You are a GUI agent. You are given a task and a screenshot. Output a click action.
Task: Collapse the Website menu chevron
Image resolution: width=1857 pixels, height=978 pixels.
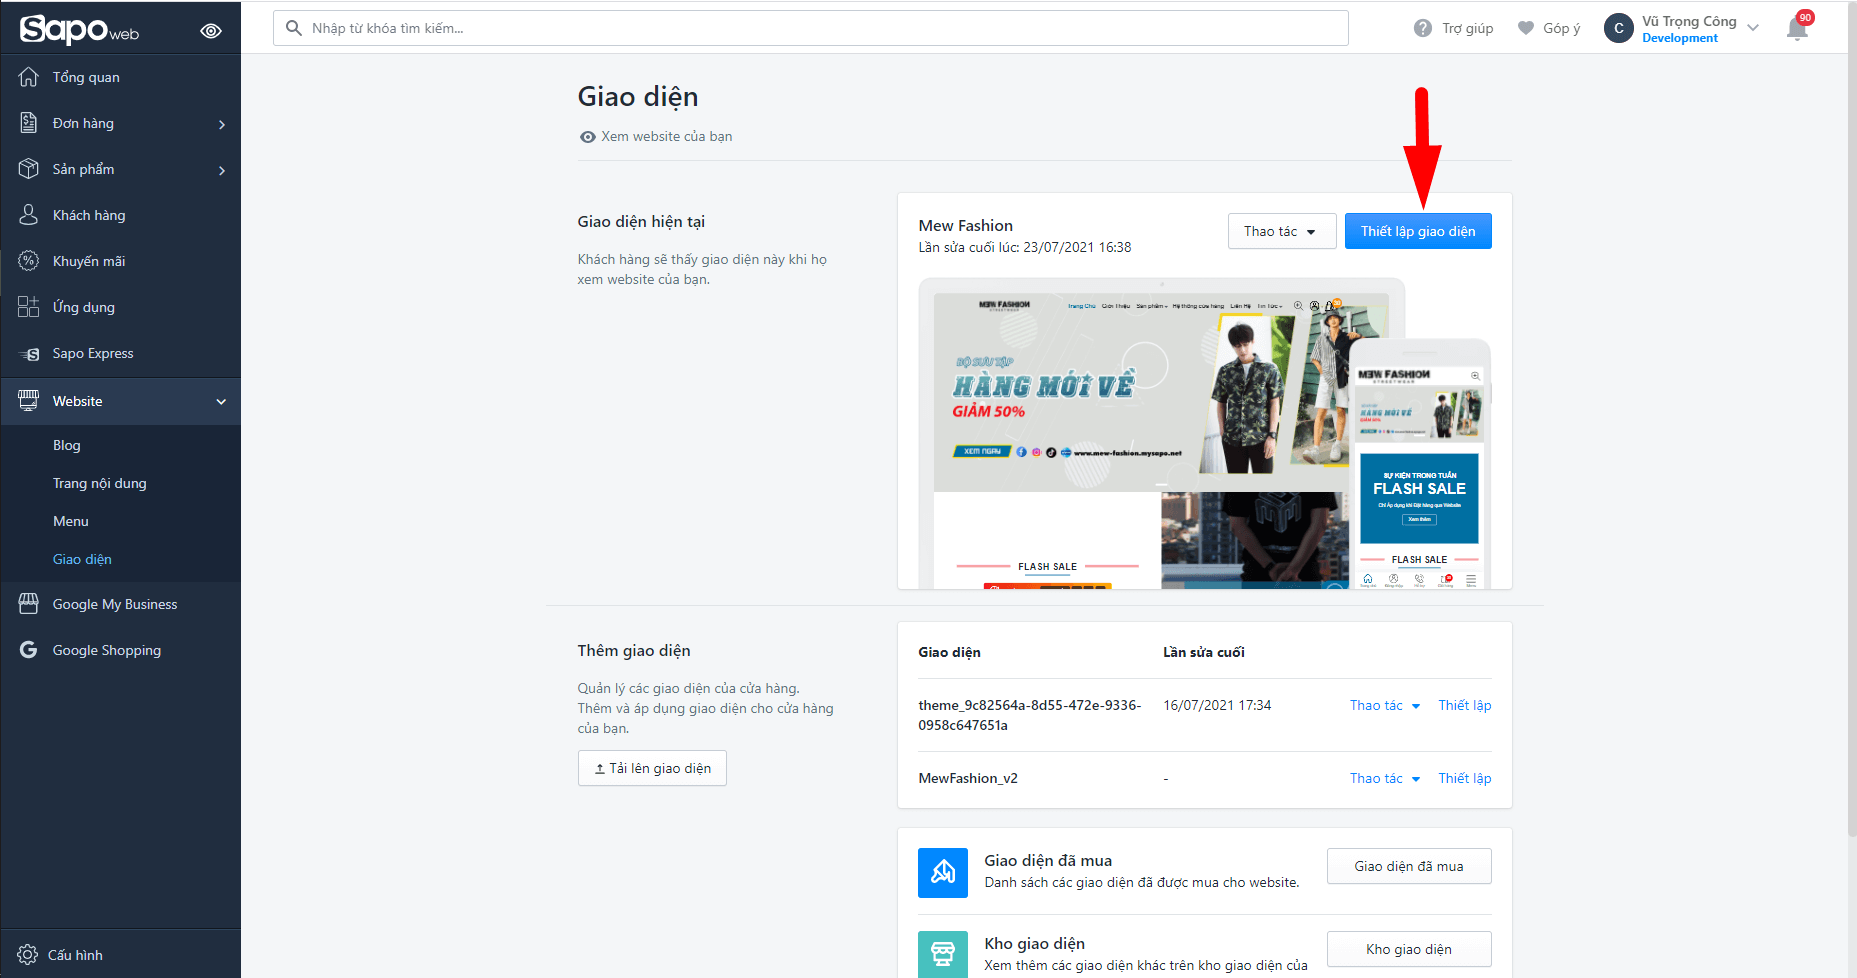[x=221, y=402]
